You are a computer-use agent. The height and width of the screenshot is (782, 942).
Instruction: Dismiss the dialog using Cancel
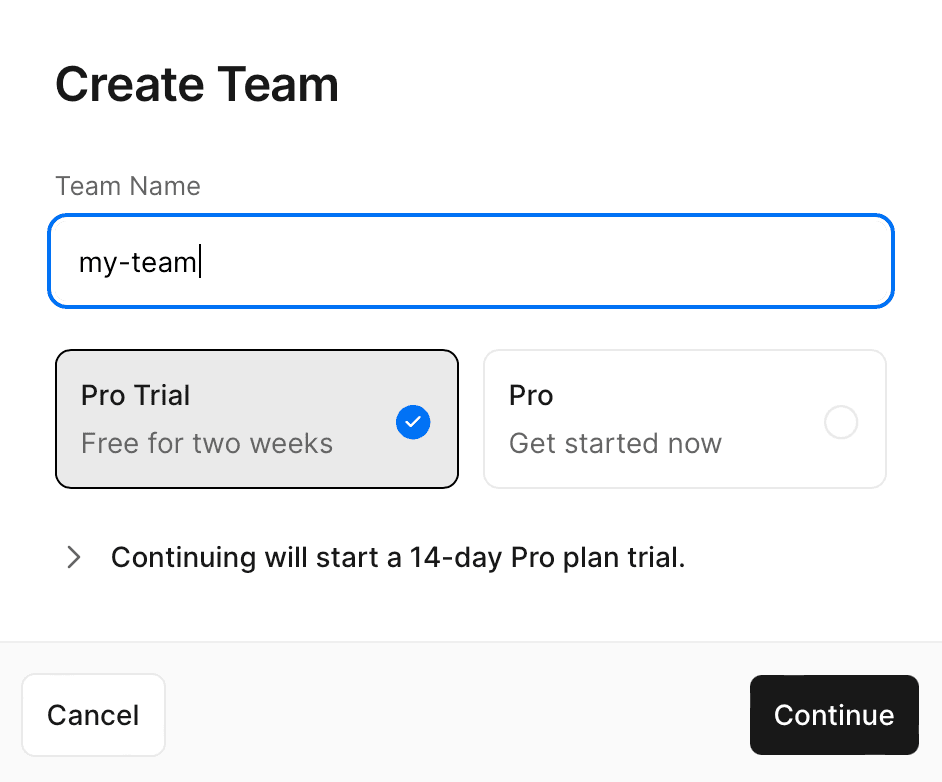pos(93,714)
